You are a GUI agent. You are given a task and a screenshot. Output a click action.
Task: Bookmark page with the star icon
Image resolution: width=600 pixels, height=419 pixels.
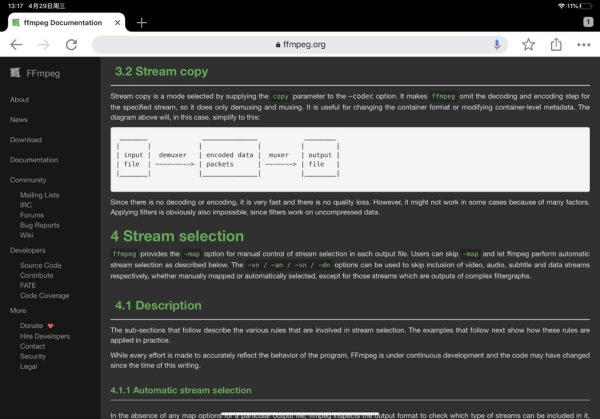[528, 45]
